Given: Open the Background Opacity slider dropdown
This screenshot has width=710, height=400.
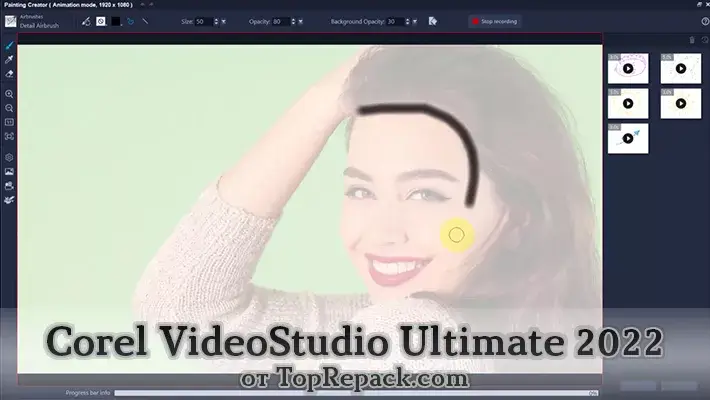Looking at the screenshot, I should (415, 21).
